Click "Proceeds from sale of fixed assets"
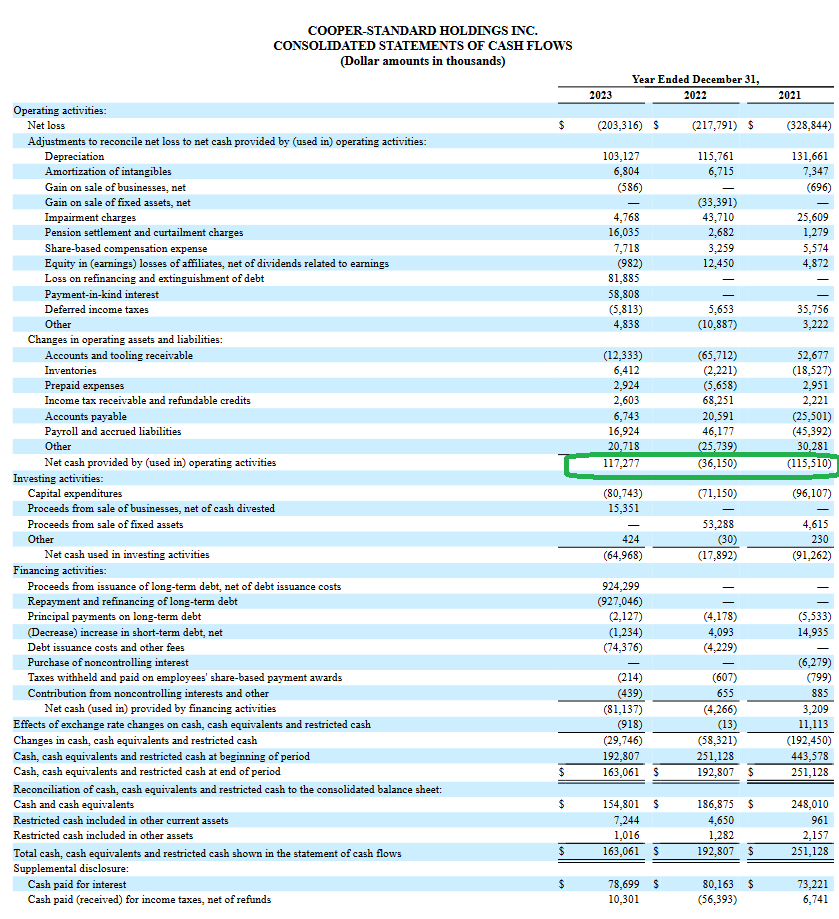 (x=105, y=525)
